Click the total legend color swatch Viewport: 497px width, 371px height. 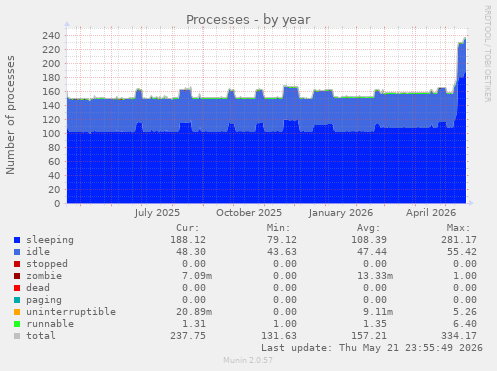pos(17,336)
